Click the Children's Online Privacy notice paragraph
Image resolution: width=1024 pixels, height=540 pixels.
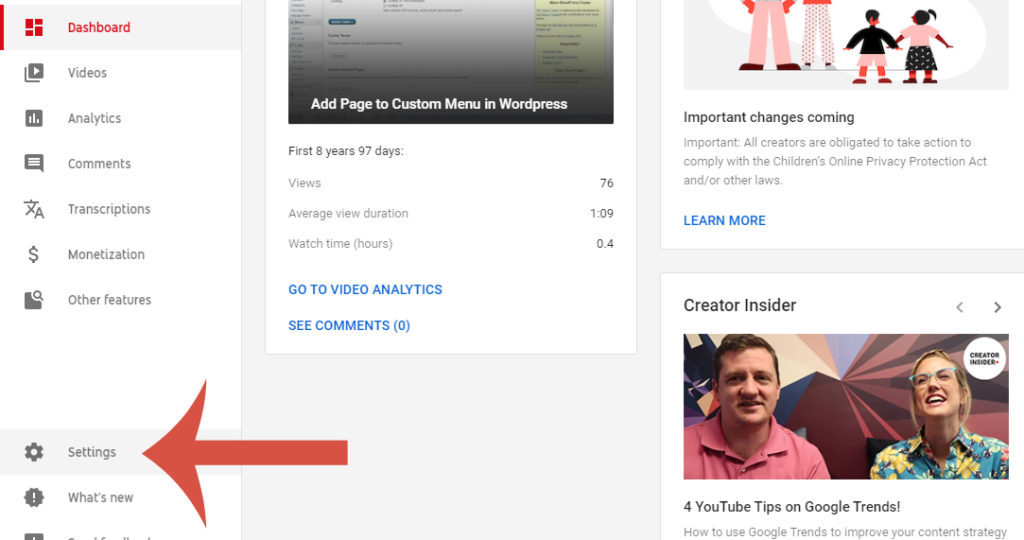(835, 161)
